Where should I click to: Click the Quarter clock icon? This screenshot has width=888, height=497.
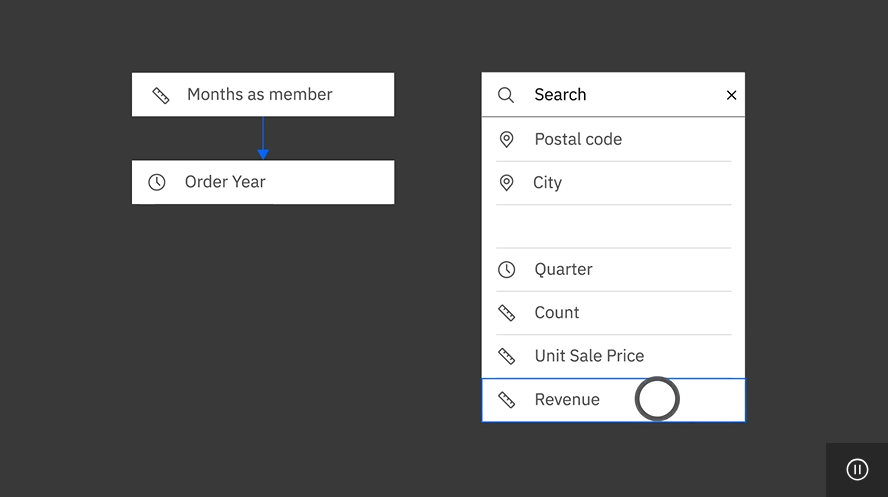[x=506, y=269]
